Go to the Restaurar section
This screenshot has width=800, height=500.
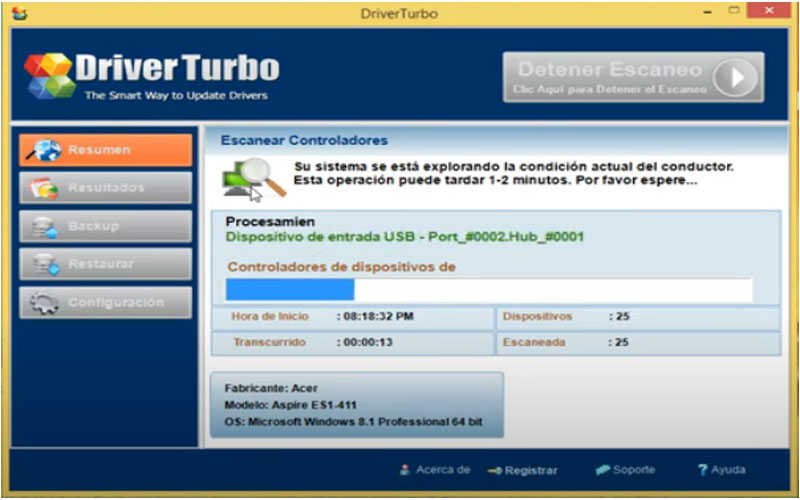(106, 264)
